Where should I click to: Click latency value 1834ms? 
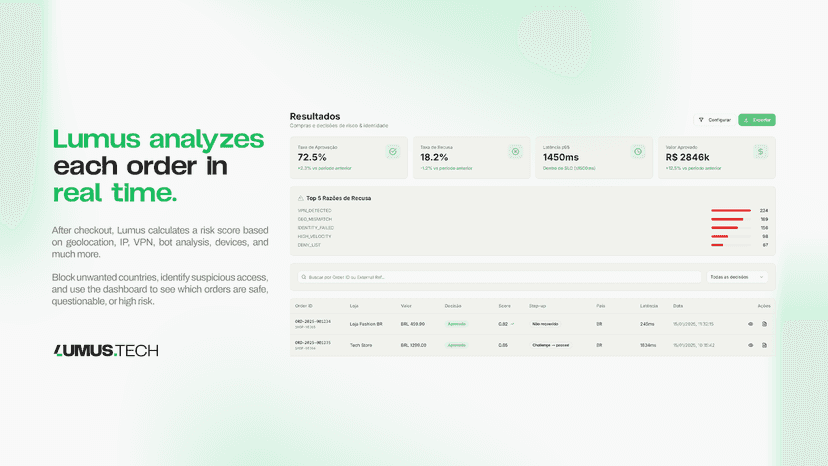(x=648, y=345)
